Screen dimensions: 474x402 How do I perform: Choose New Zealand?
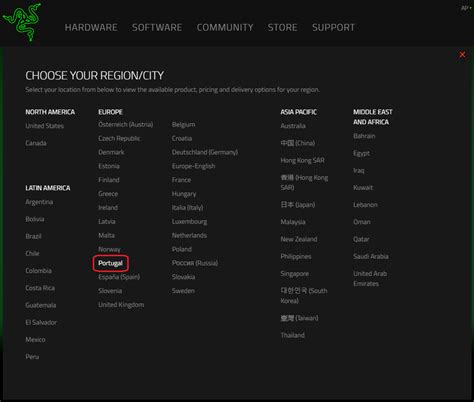(299, 239)
